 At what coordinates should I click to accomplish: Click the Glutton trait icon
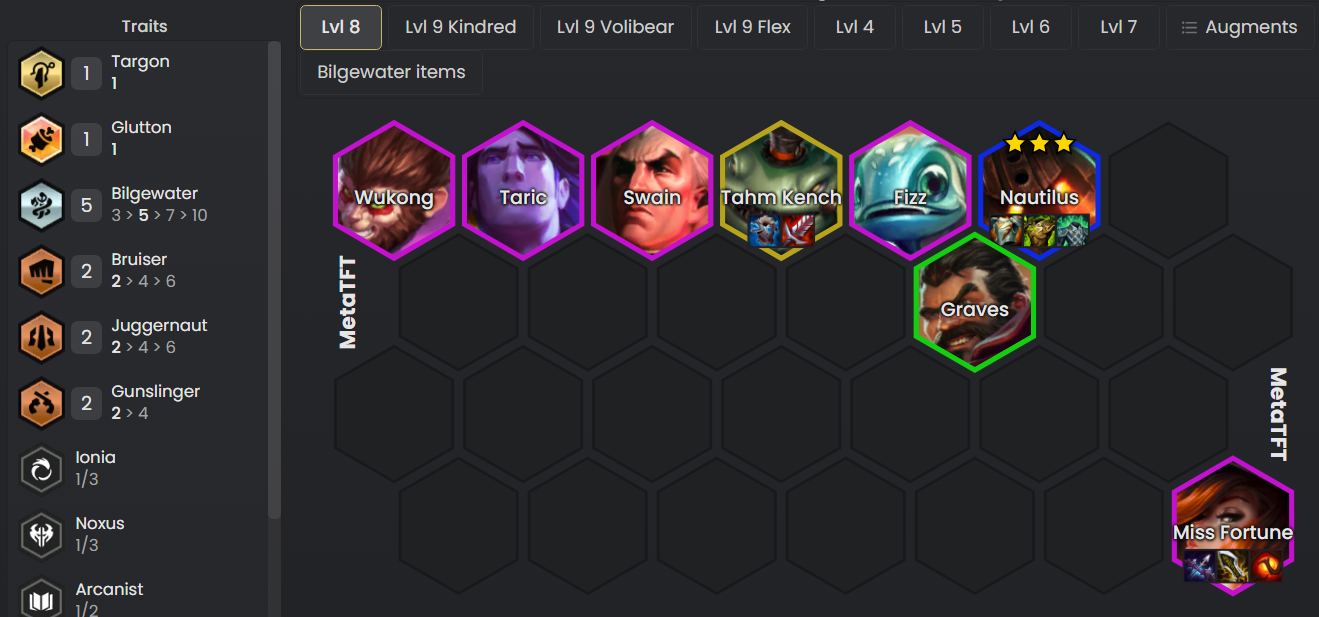click(x=42, y=139)
